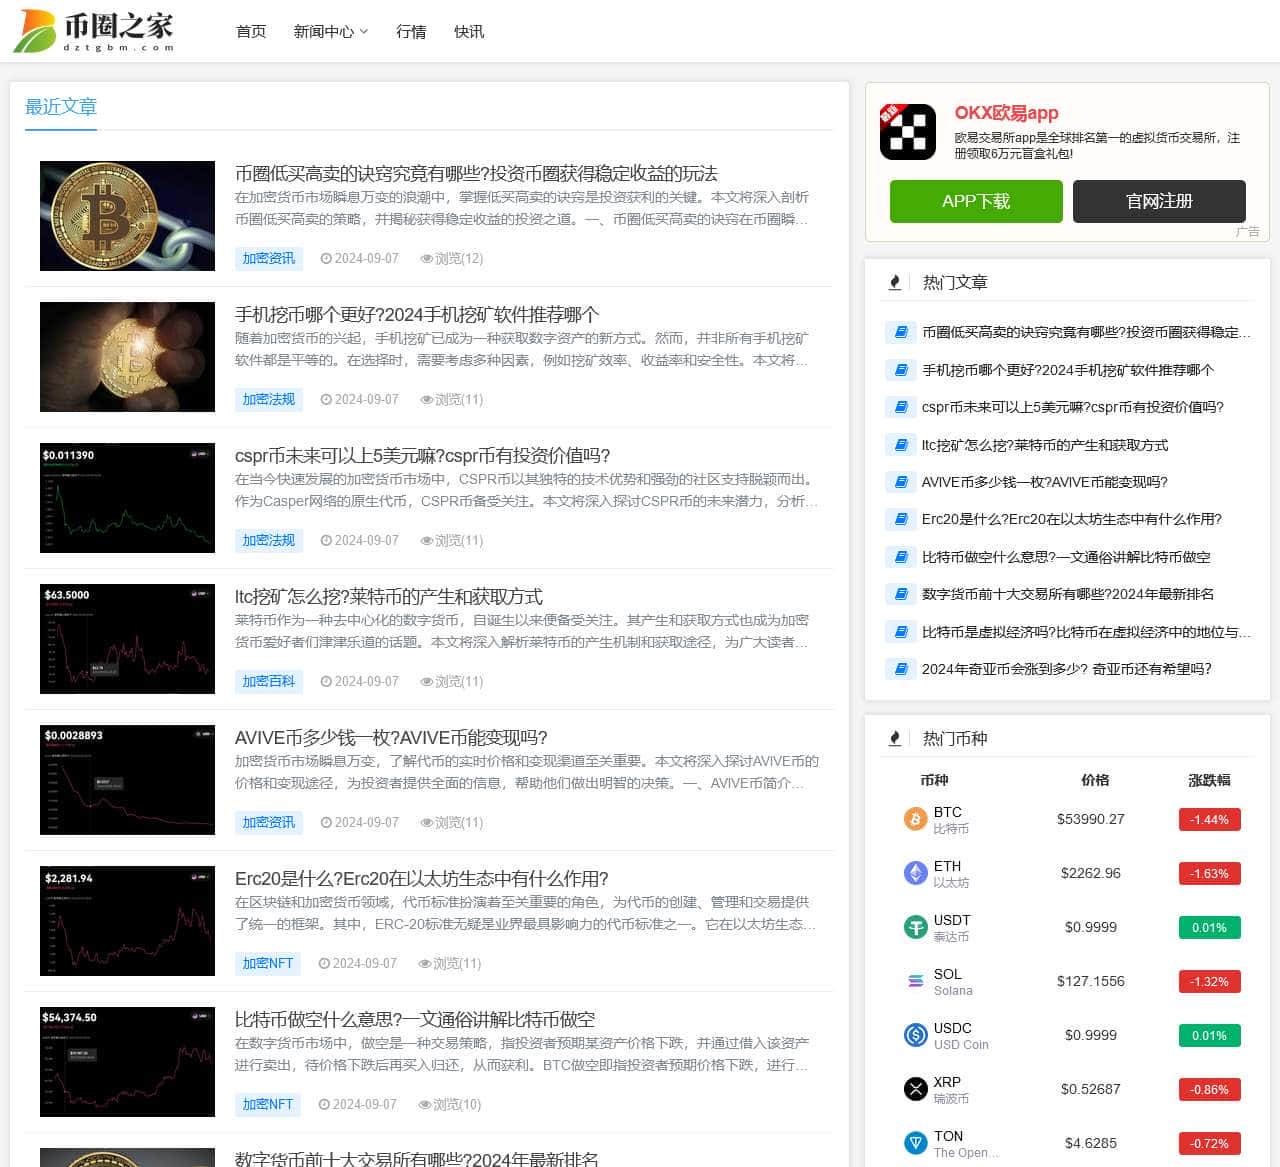Click the ETH price $2262.96
Screen dimensions: 1280x1167
pos(1091,873)
